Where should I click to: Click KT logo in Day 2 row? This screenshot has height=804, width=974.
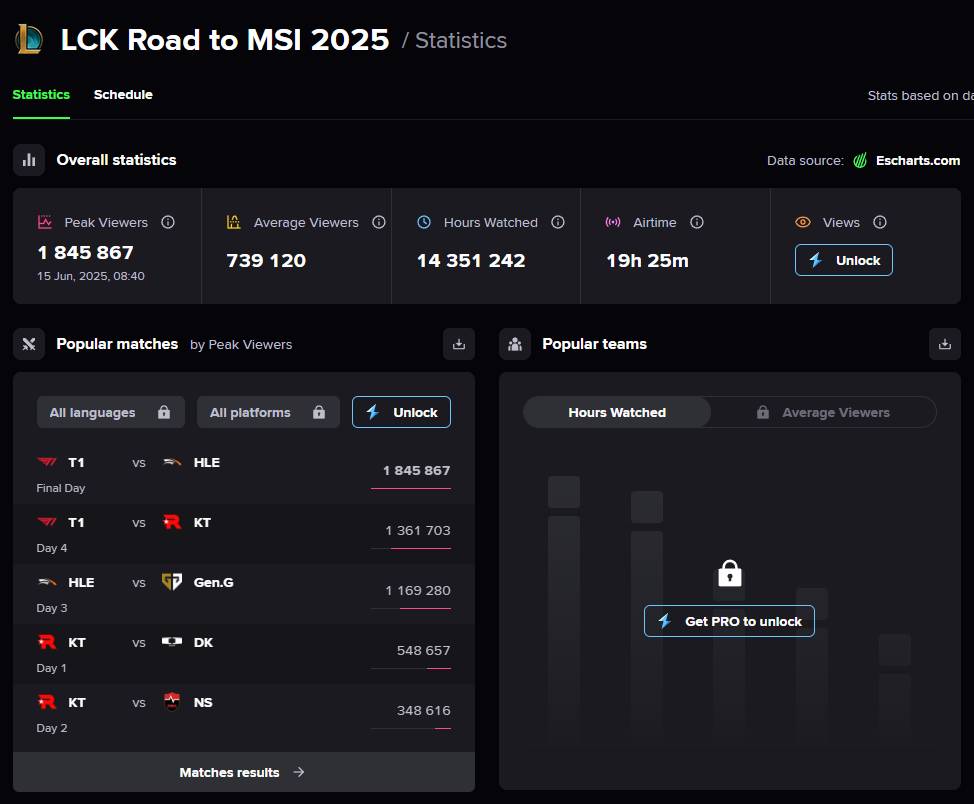pyautogui.click(x=47, y=702)
